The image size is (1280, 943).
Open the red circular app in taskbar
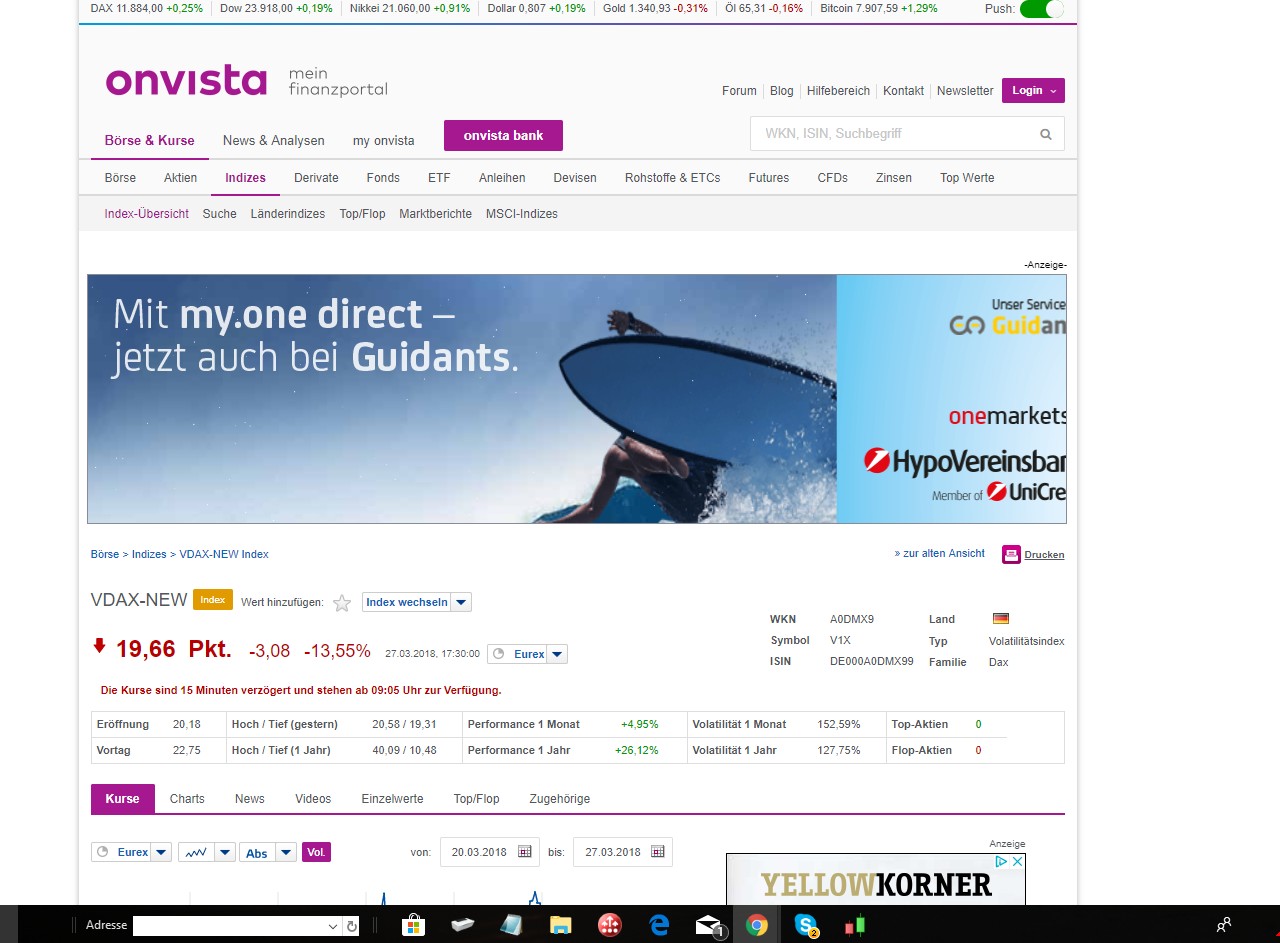click(609, 925)
